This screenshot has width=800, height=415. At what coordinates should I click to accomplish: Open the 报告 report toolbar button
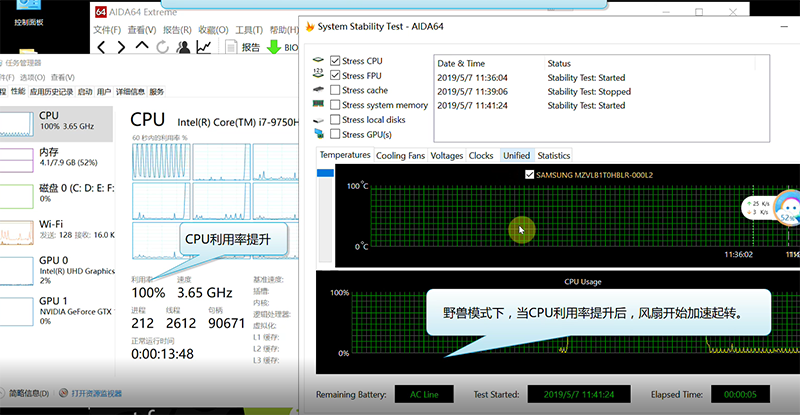click(x=243, y=47)
